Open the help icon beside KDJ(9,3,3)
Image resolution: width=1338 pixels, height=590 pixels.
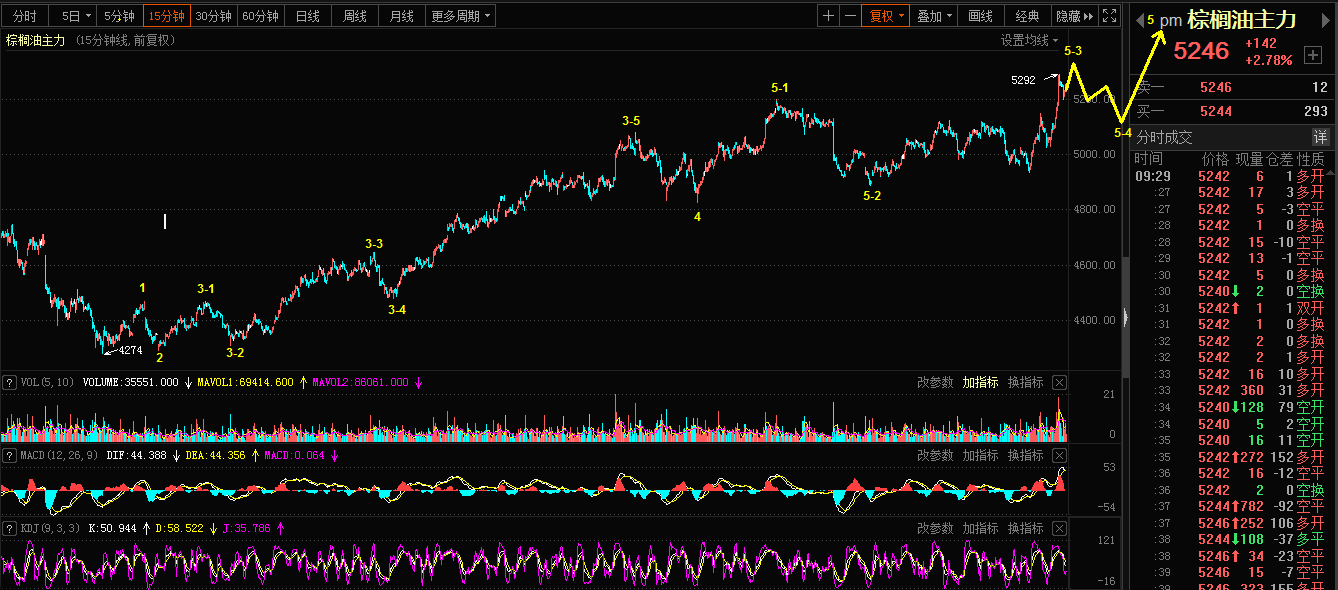[9, 528]
